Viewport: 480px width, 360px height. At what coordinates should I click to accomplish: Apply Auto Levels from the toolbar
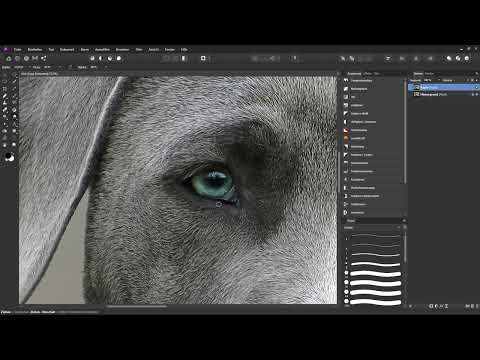click(x=92, y=58)
